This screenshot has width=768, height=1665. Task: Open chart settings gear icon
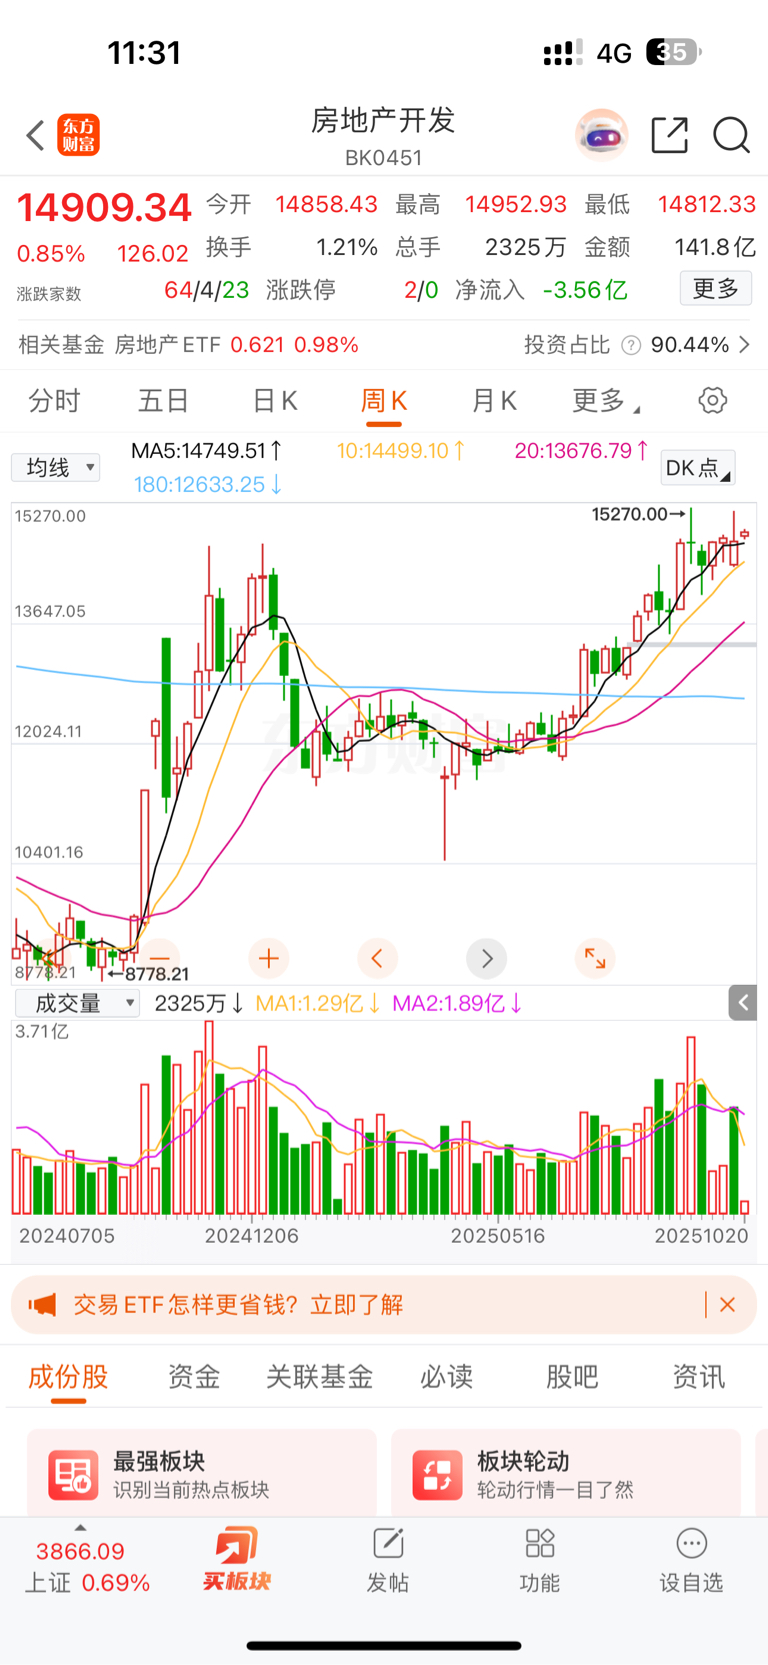[712, 401]
